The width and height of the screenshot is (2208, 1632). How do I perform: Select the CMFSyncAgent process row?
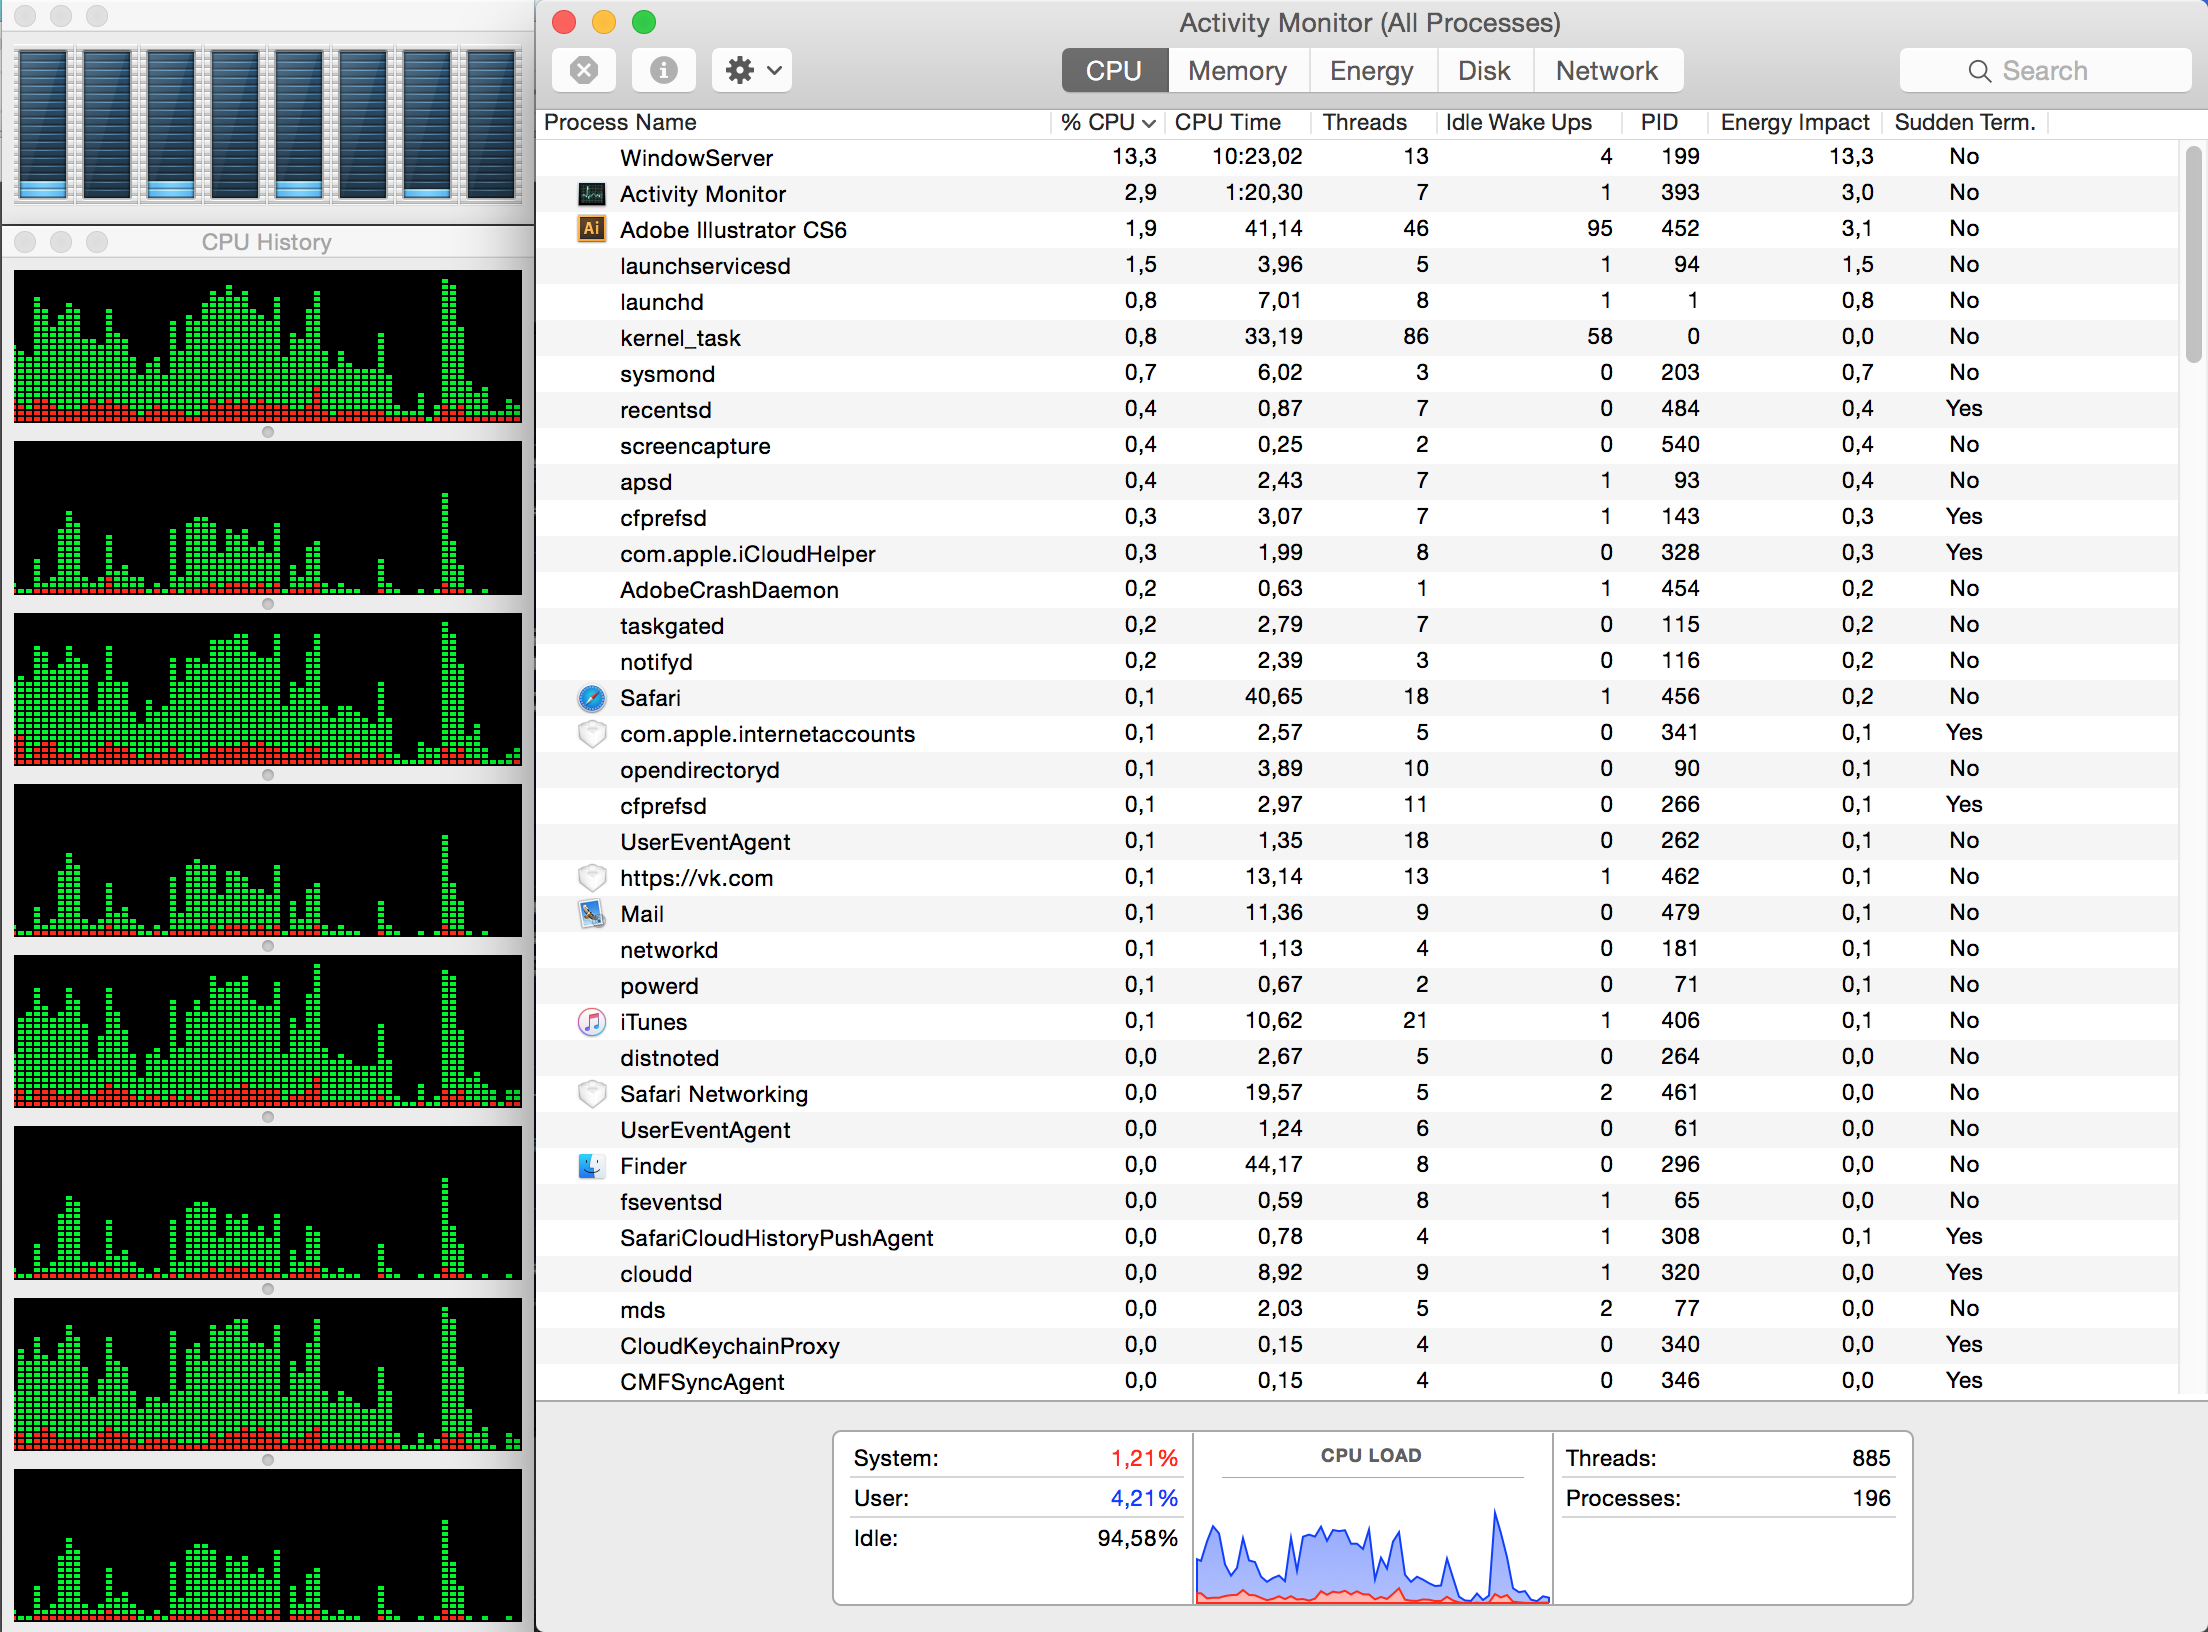coord(1357,1381)
